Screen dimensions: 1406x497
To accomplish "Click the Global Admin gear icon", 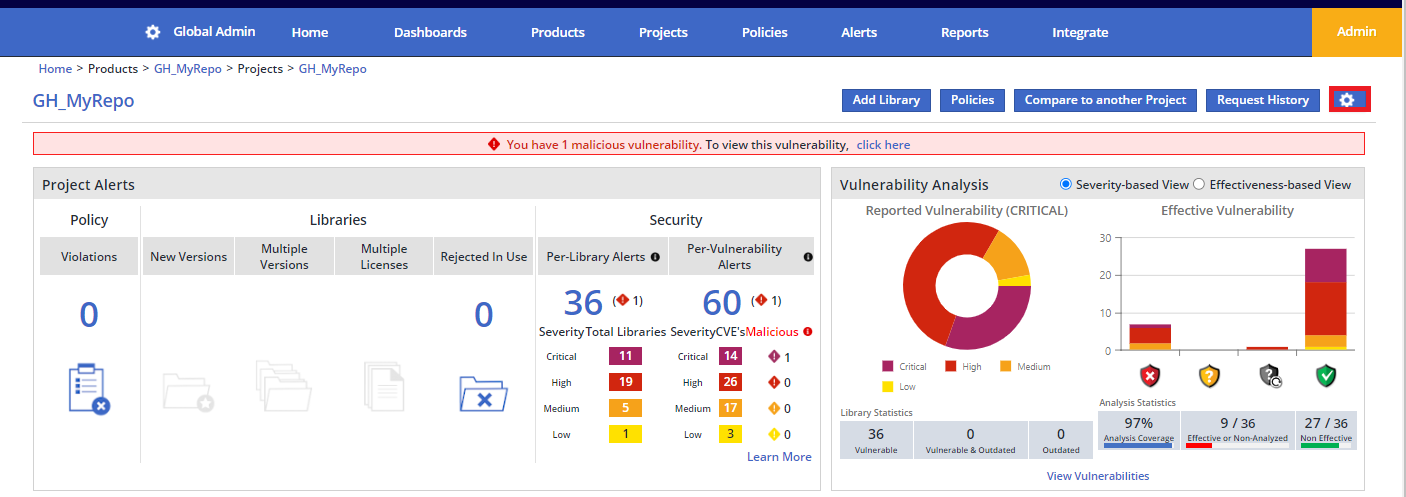I will coord(152,32).
